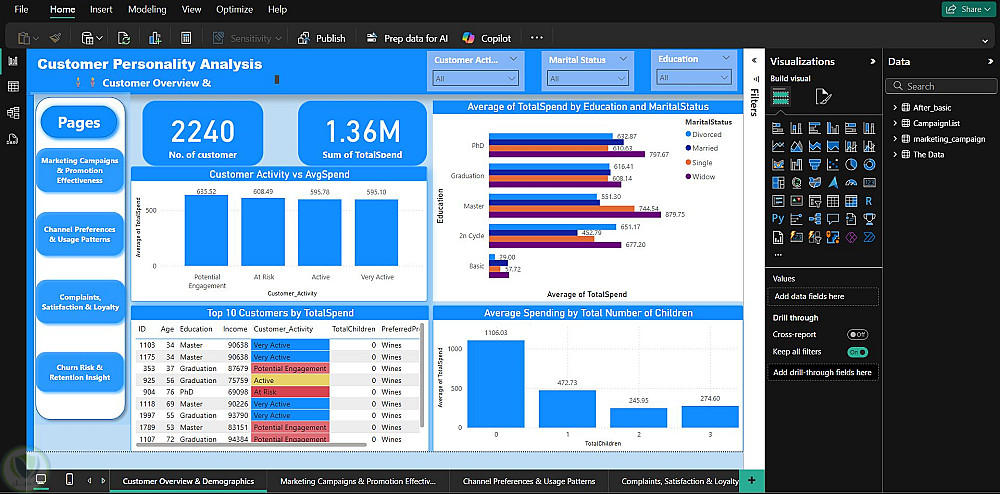Screen dimensions: 1000x494
Task: Open the Format visual paintbrush tab
Action: pos(823,97)
